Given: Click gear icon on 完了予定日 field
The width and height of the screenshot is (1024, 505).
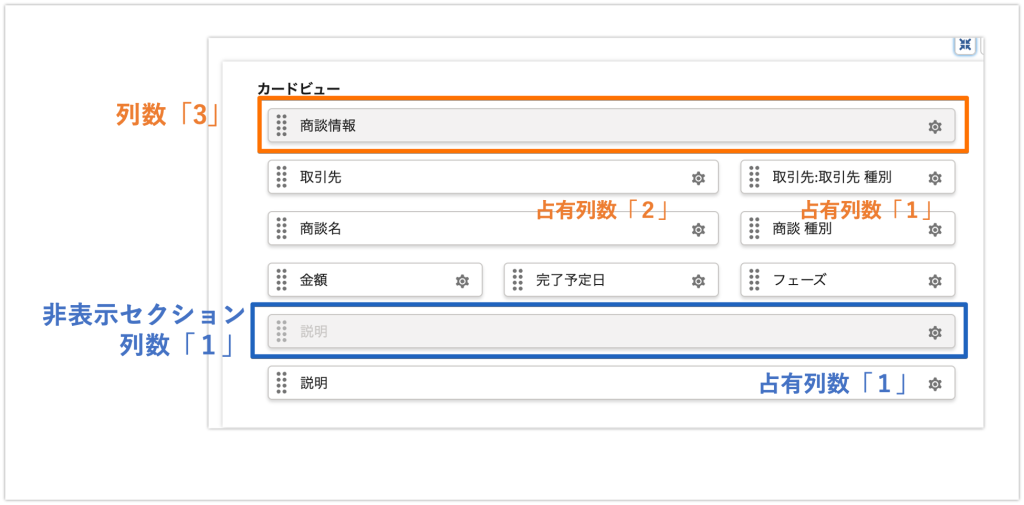Looking at the screenshot, I should [x=698, y=282].
